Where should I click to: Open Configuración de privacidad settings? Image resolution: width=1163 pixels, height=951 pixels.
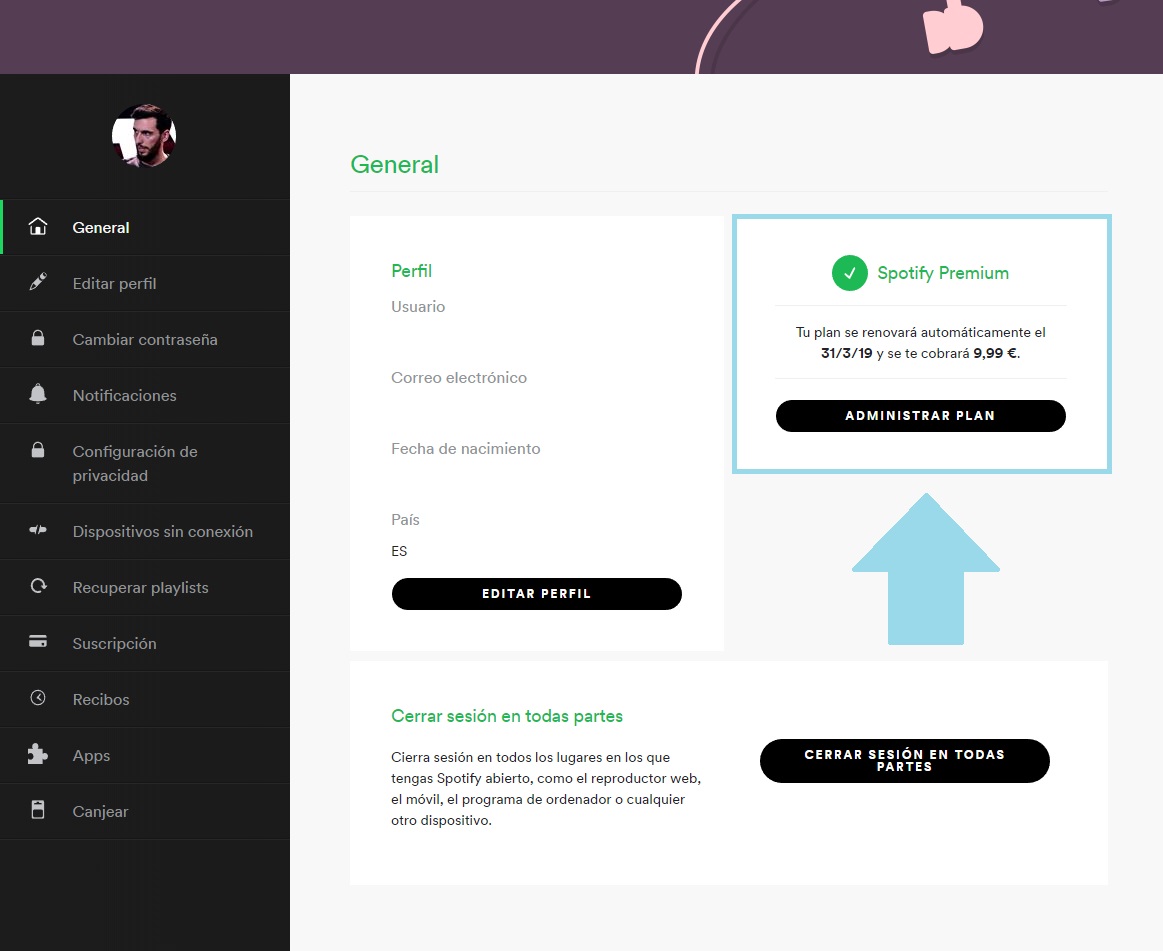[x=145, y=464]
